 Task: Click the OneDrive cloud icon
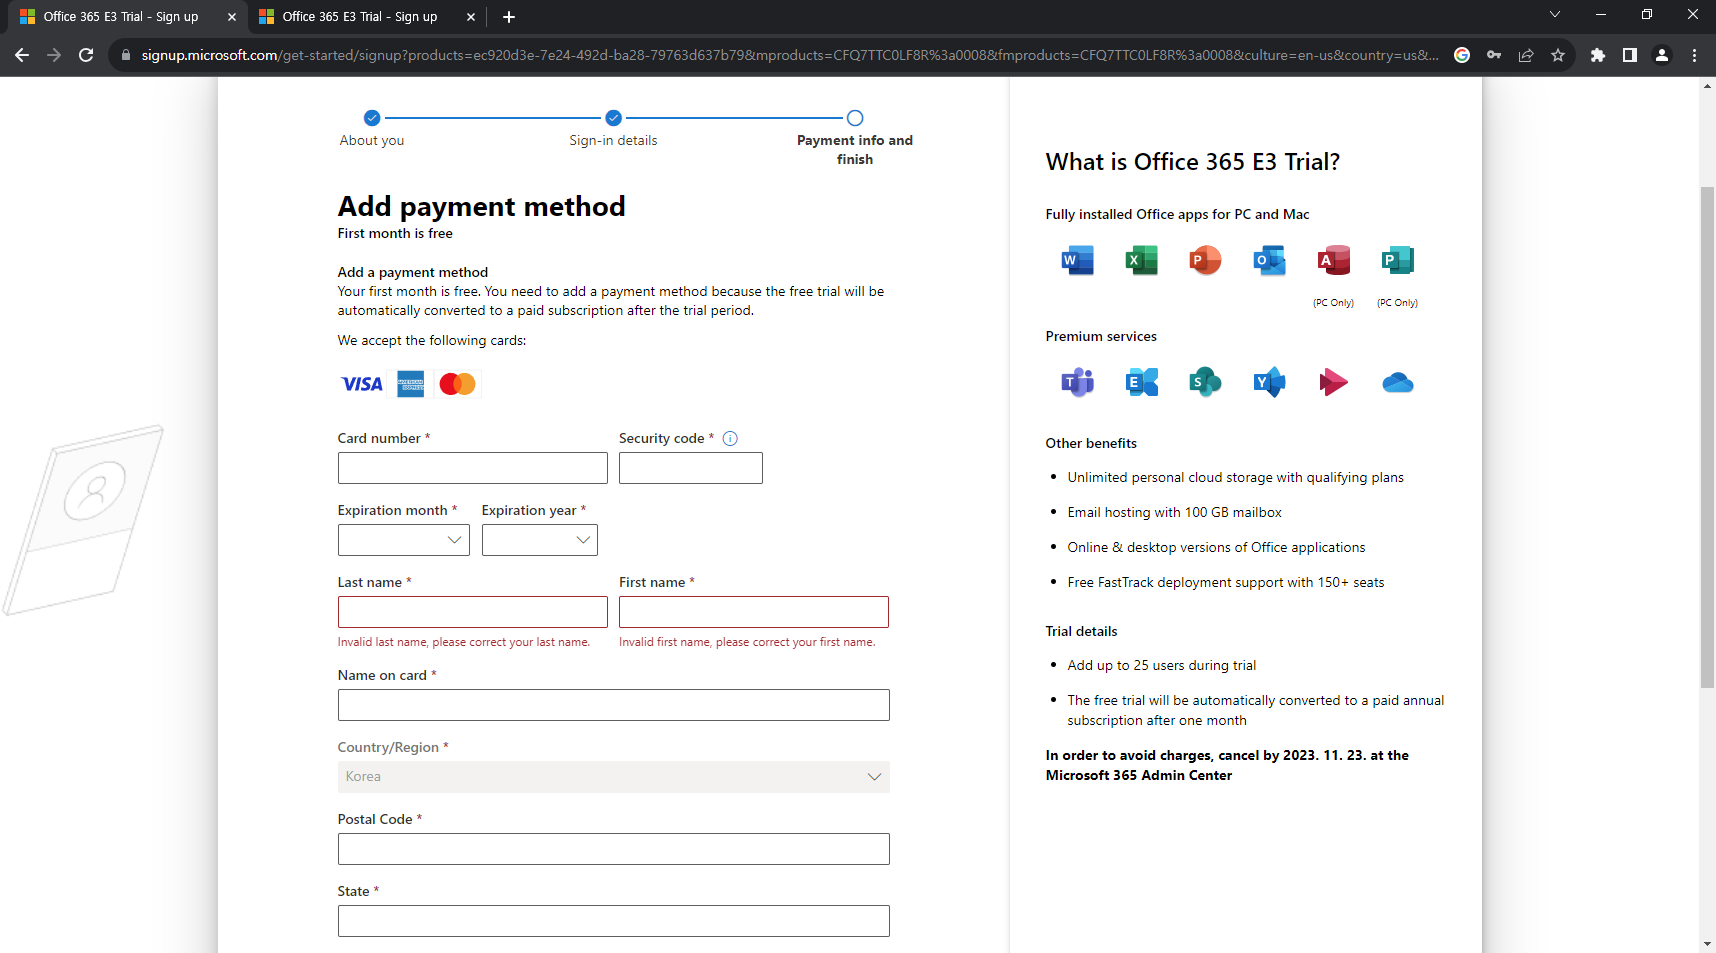[1397, 382]
